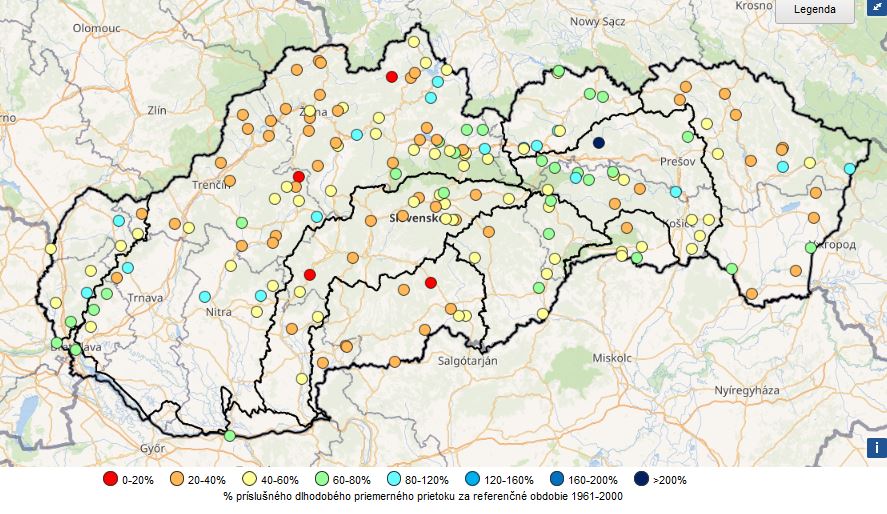Select cyan marker at far eastern border
Viewport: 887px width, 514px height.
tap(849, 169)
